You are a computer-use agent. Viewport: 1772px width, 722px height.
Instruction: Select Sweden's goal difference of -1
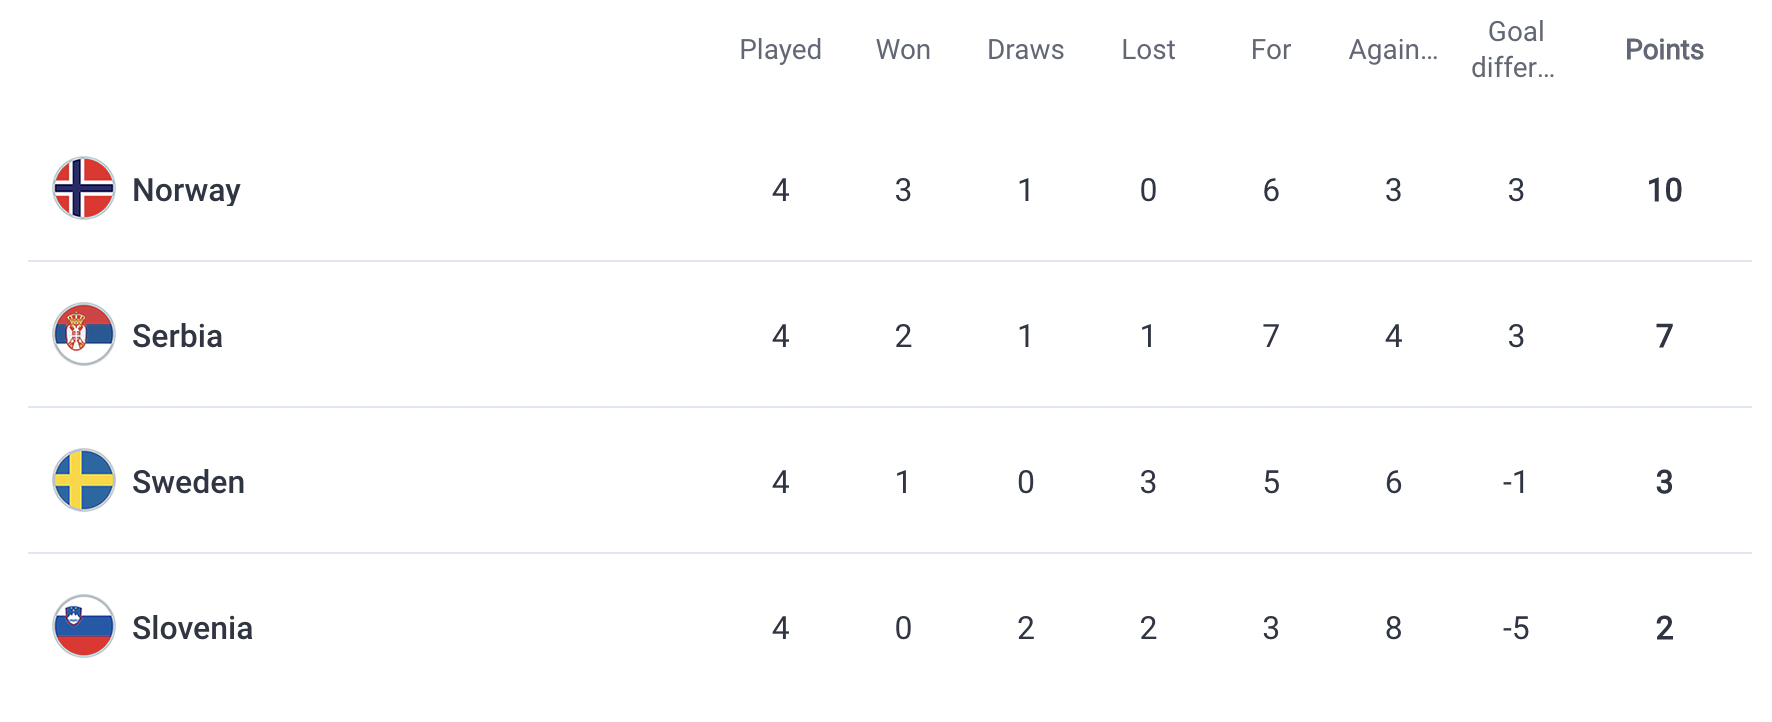click(1515, 482)
